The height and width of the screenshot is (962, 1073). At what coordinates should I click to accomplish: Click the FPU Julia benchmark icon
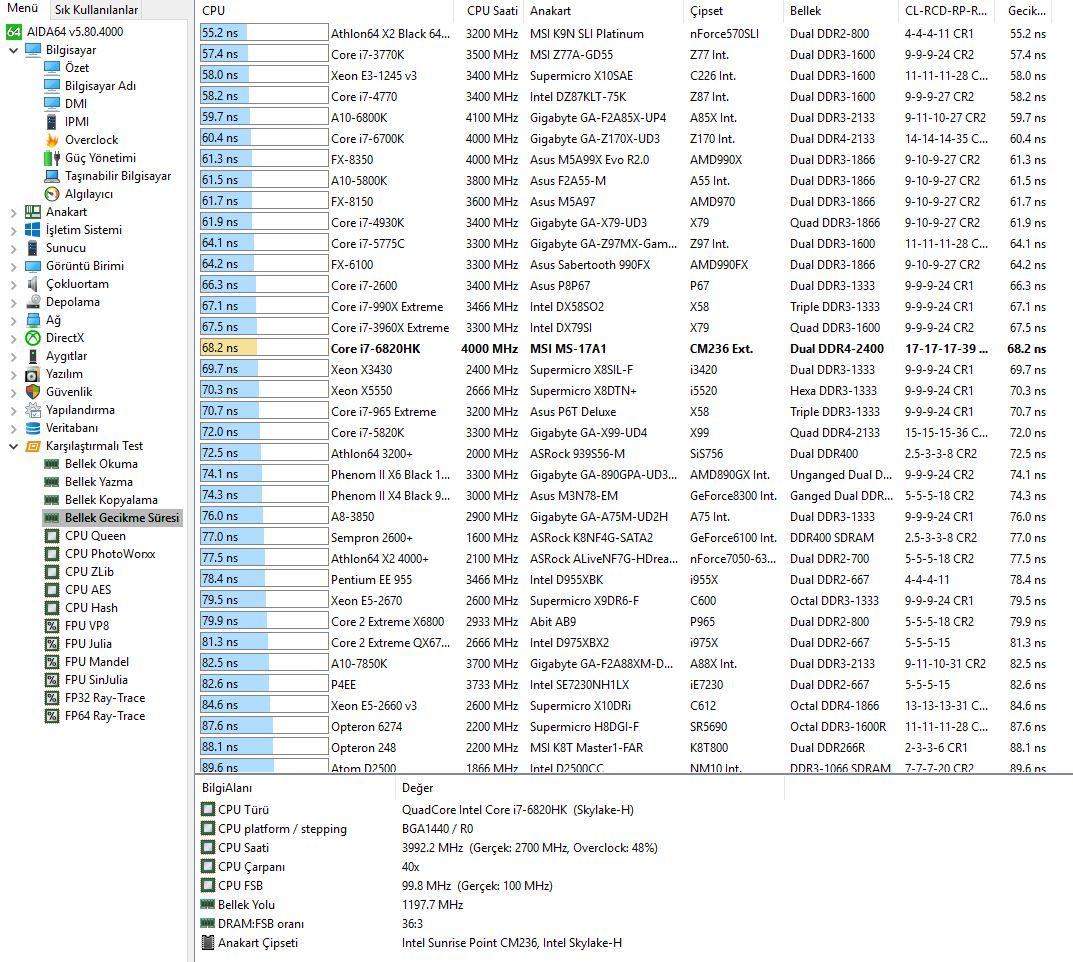(52, 644)
